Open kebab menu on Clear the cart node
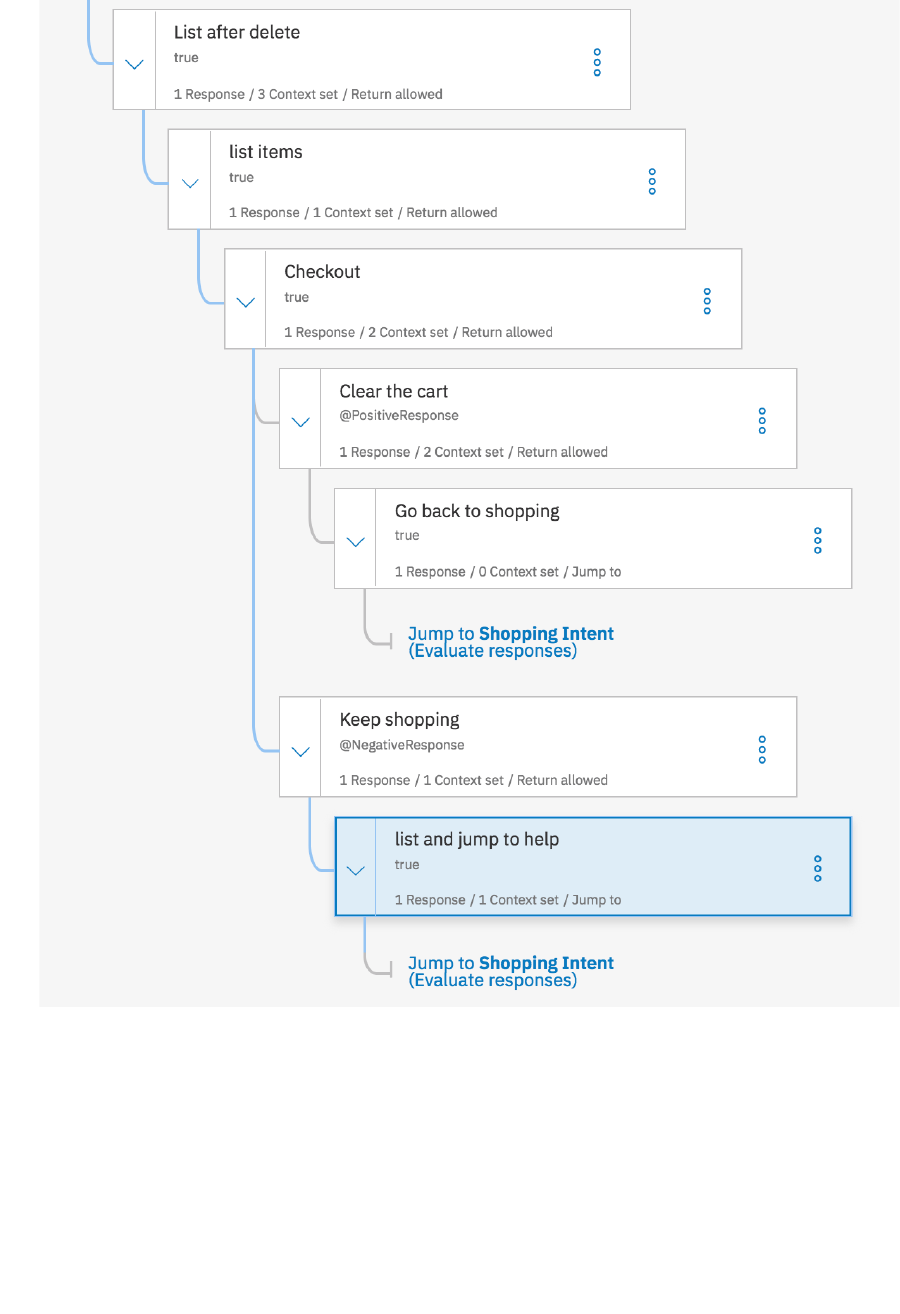This screenshot has width=900, height=1314. tap(762, 421)
